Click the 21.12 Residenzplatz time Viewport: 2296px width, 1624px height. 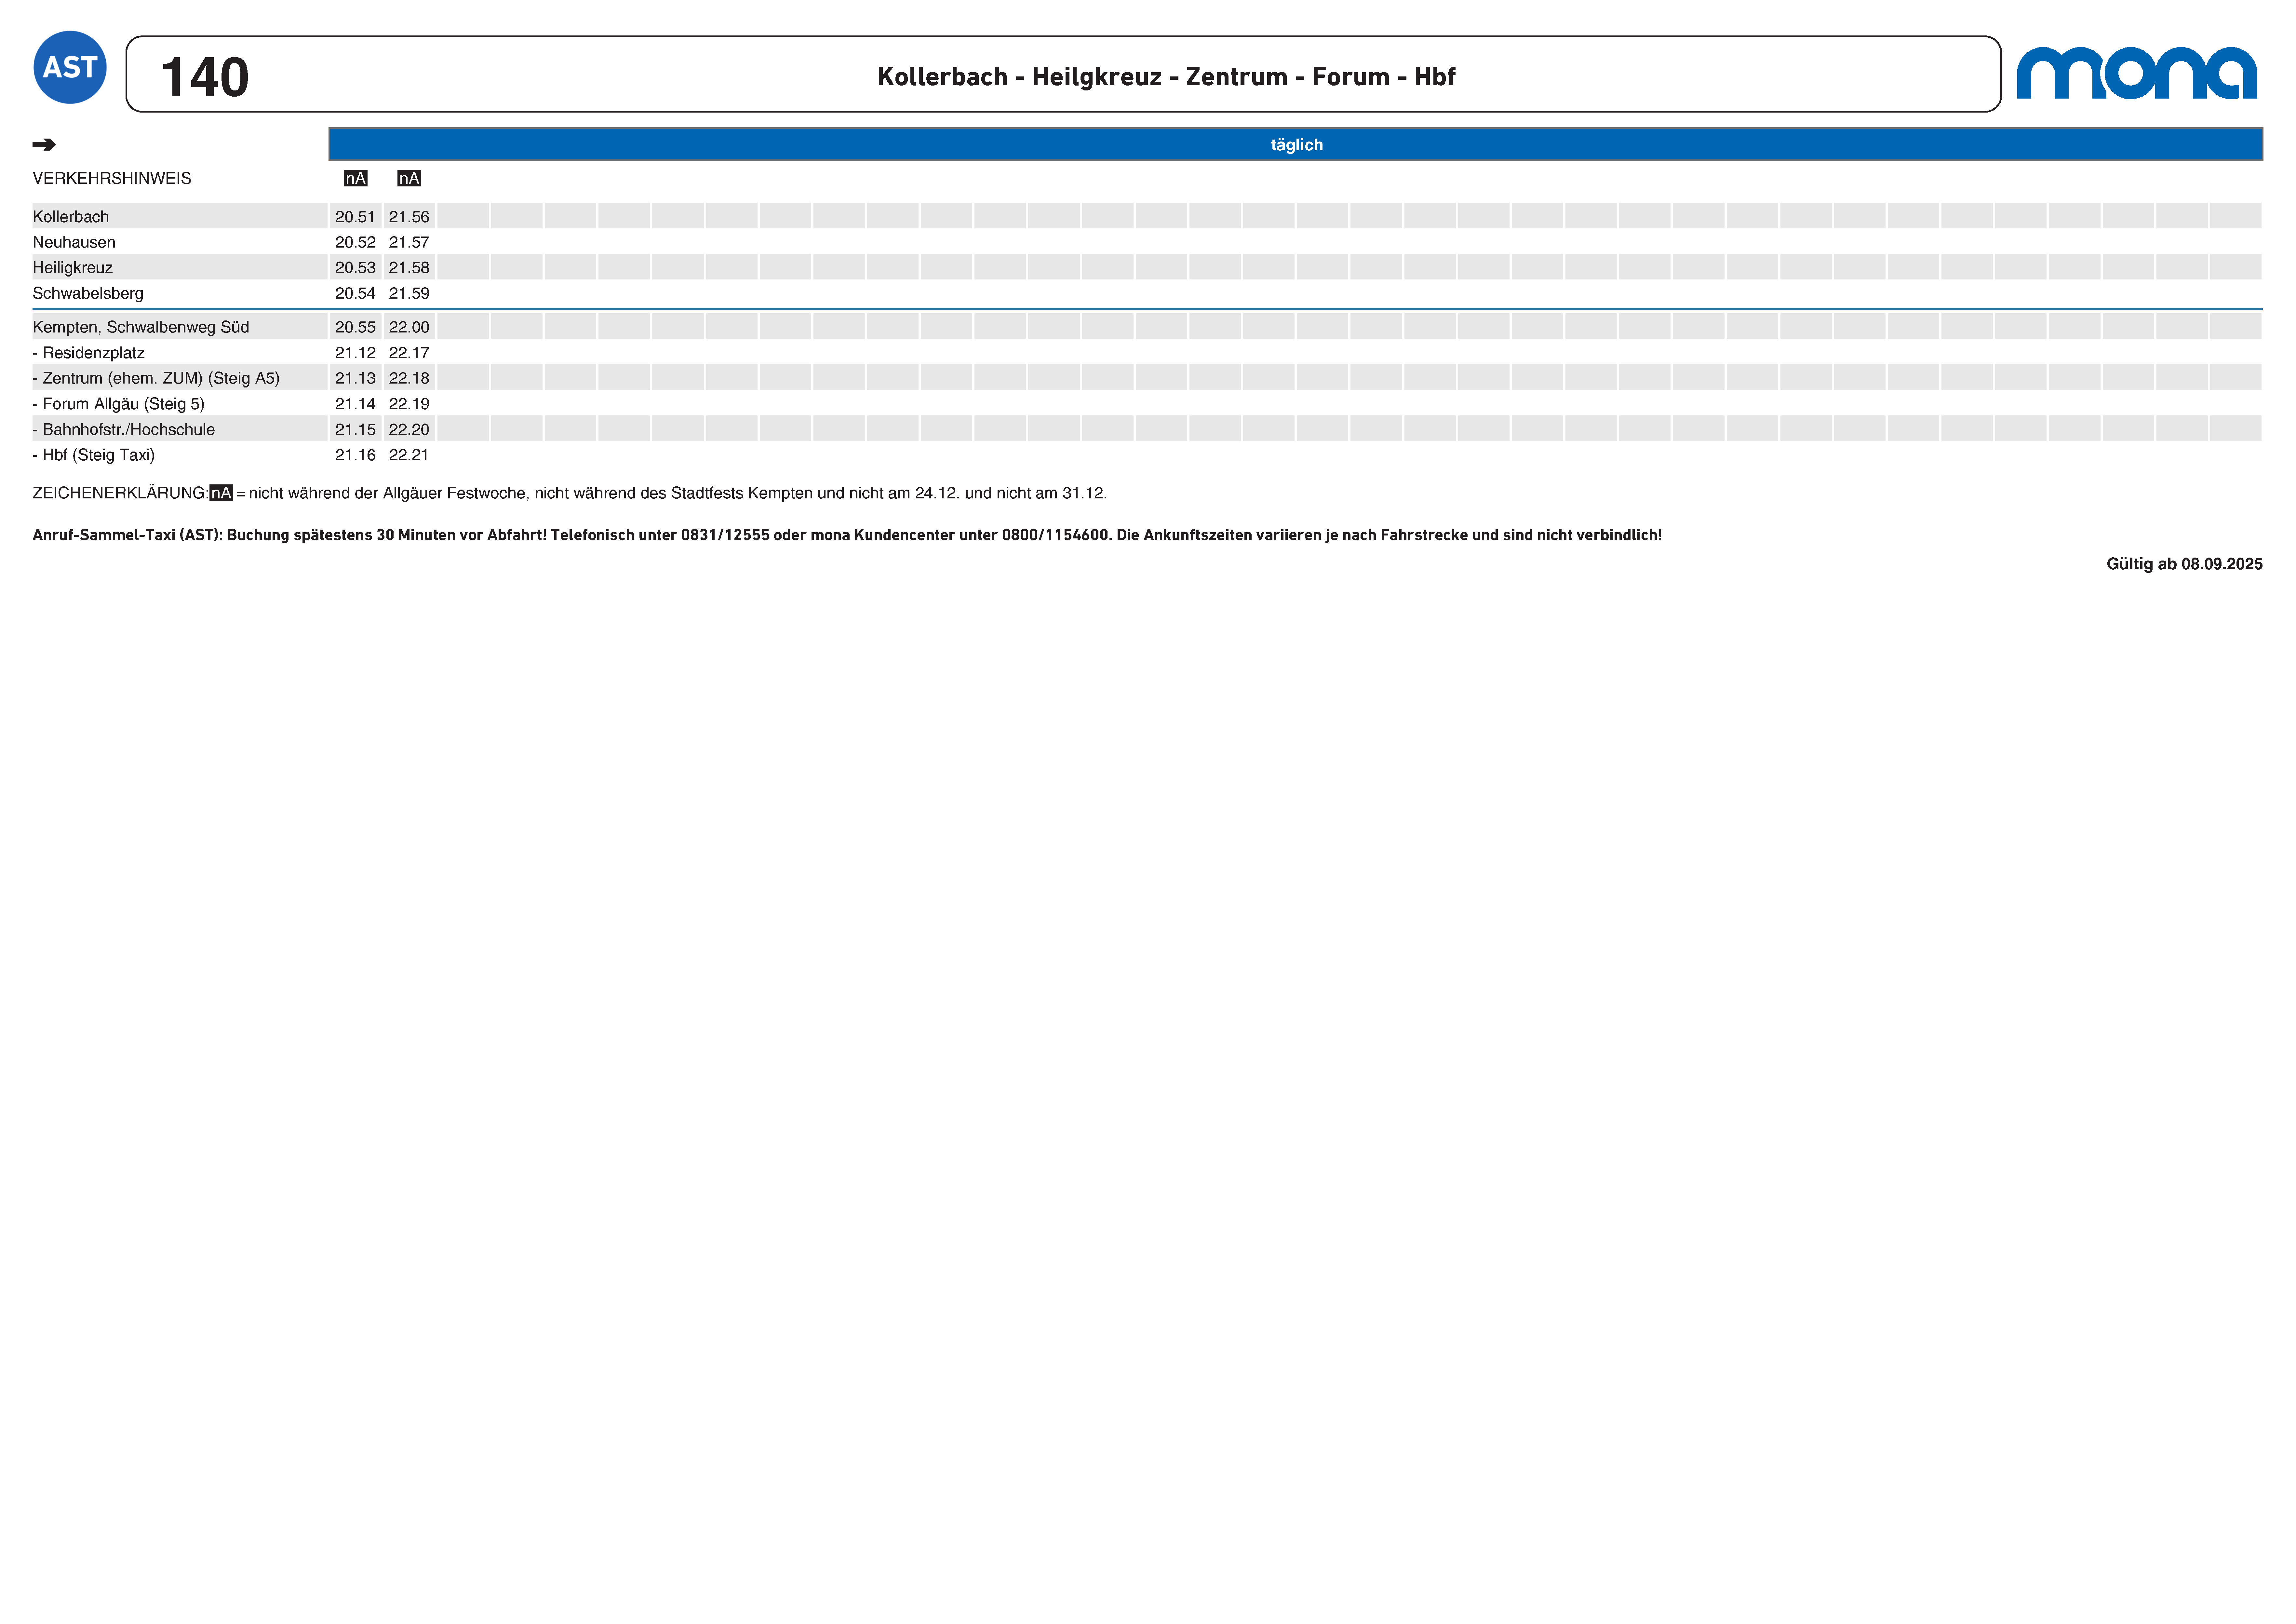[355, 353]
